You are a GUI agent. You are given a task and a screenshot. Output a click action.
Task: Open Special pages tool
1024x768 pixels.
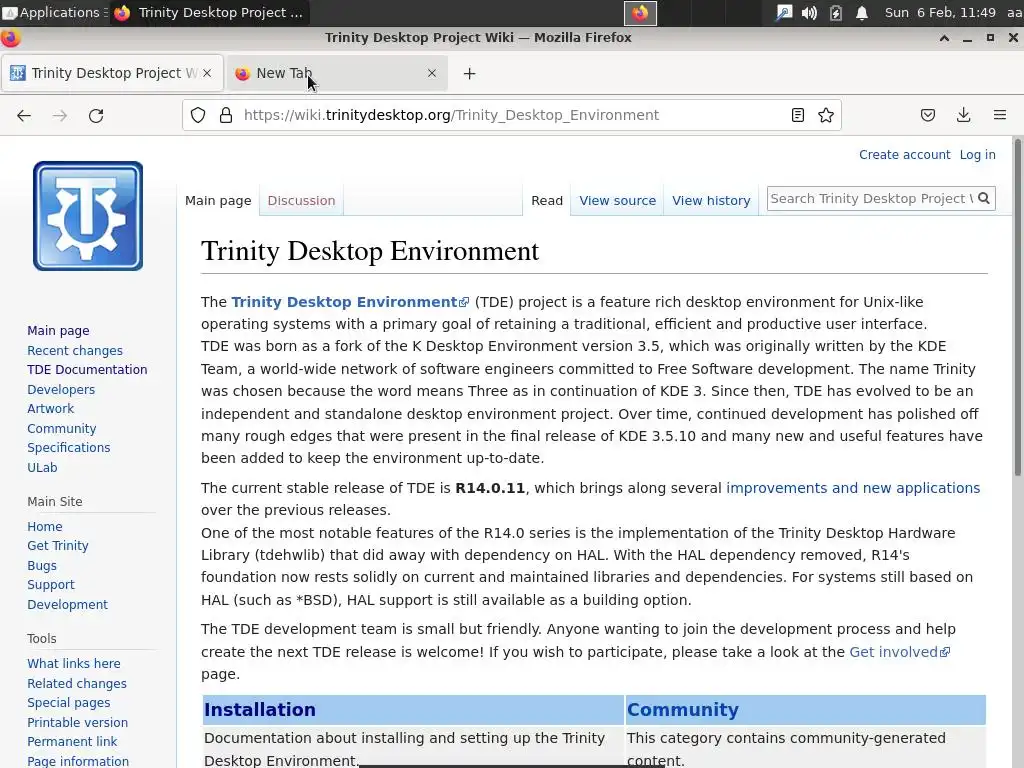coord(69,703)
